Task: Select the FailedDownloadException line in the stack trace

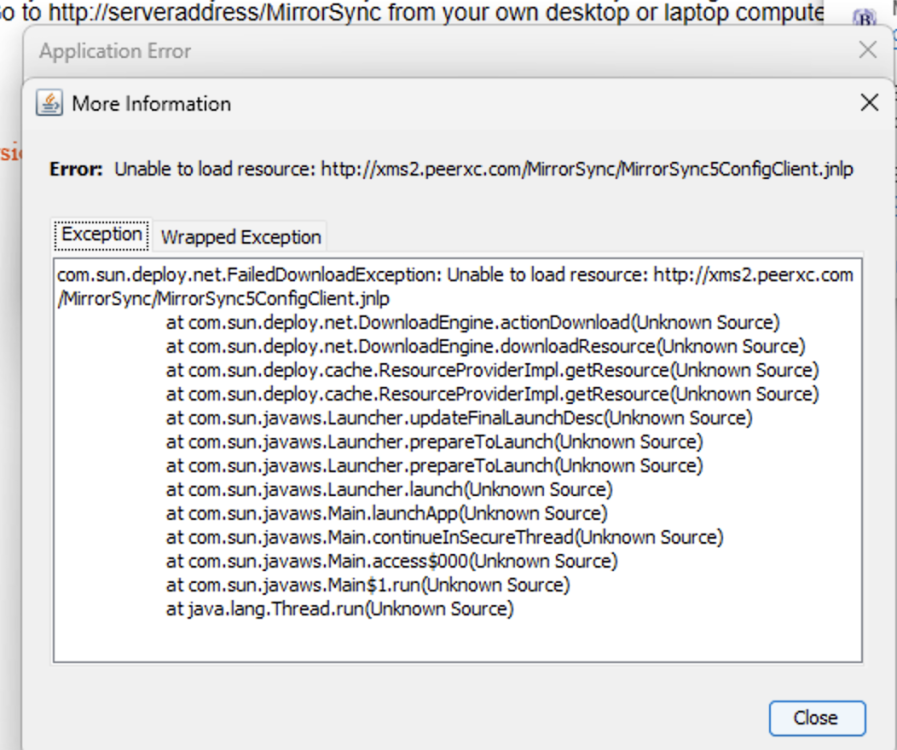Action: click(400, 274)
